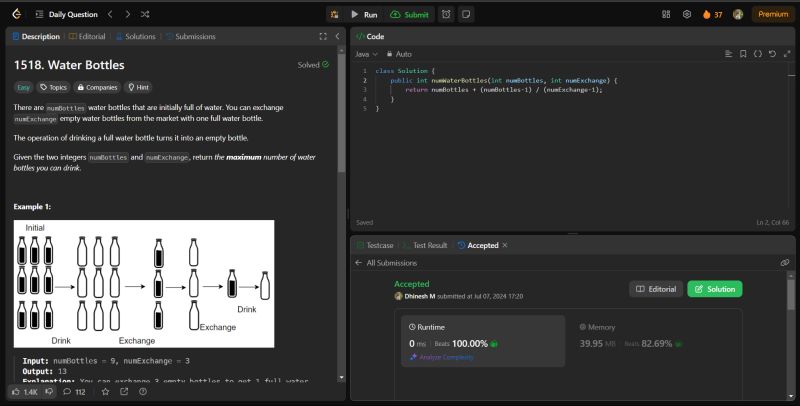Open the settings gear icon
The width and height of the screenshot is (800, 406).
pyautogui.click(x=687, y=14)
